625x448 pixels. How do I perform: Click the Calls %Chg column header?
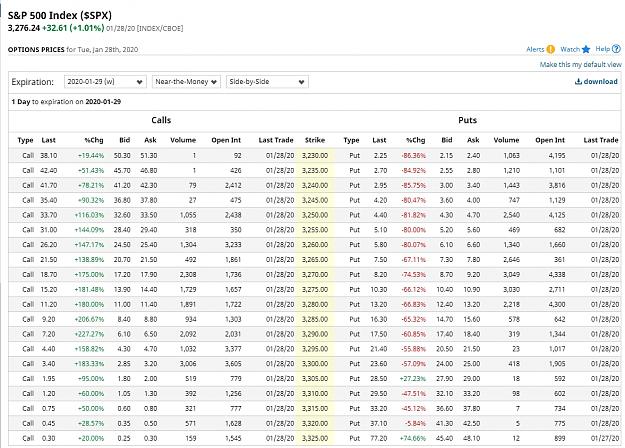coord(94,140)
